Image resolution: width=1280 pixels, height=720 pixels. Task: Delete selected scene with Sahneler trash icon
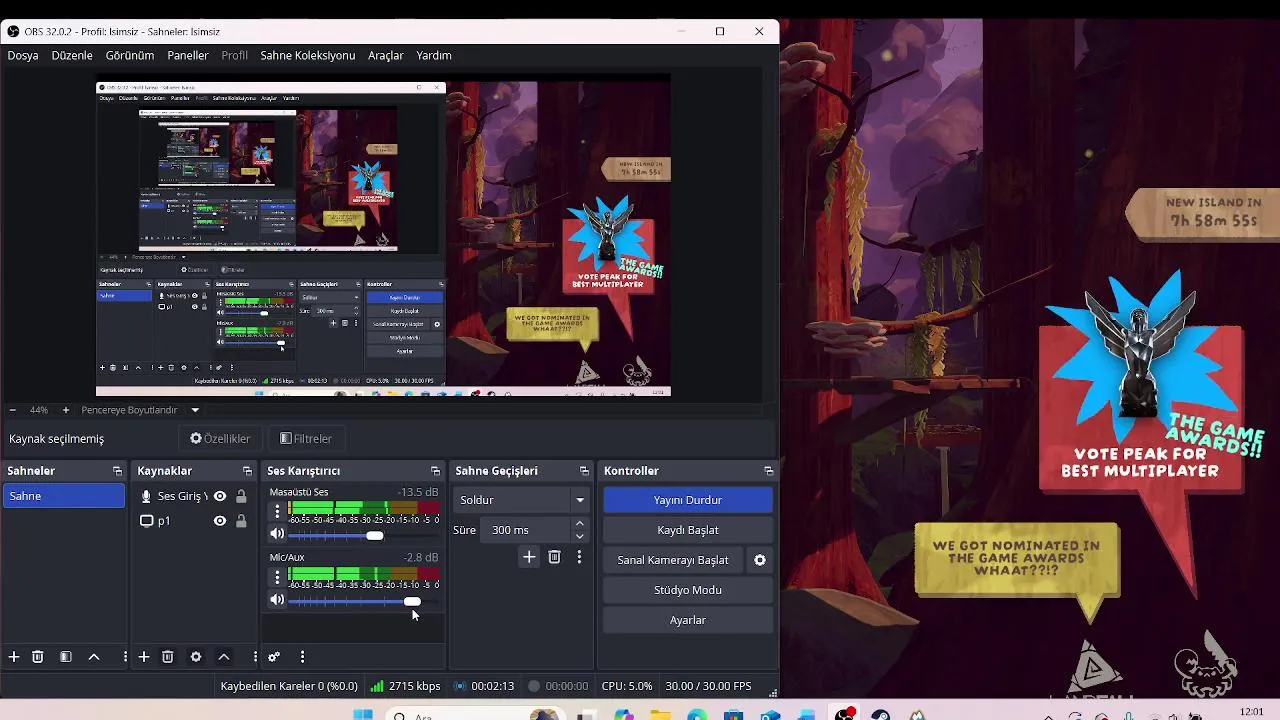pyautogui.click(x=38, y=657)
